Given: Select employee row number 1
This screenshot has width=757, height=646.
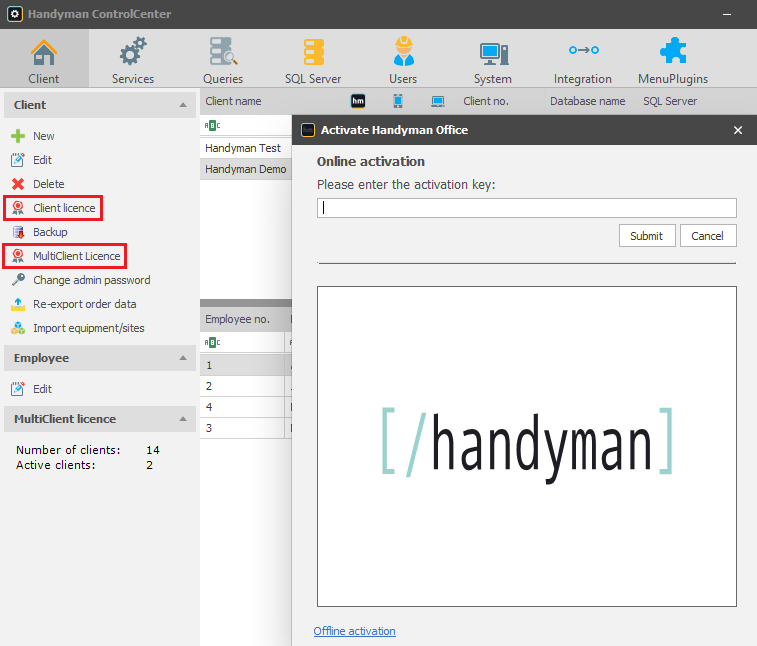Looking at the screenshot, I should point(246,365).
